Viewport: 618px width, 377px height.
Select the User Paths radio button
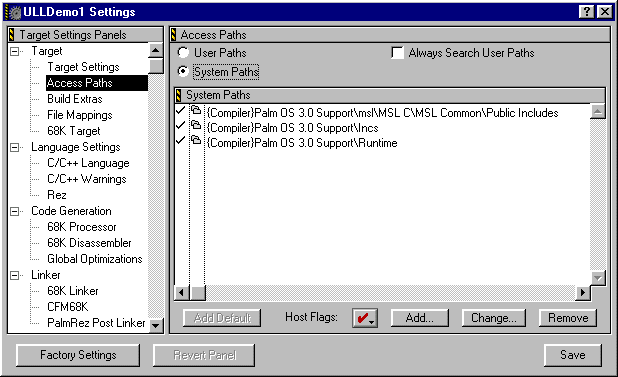(183, 52)
